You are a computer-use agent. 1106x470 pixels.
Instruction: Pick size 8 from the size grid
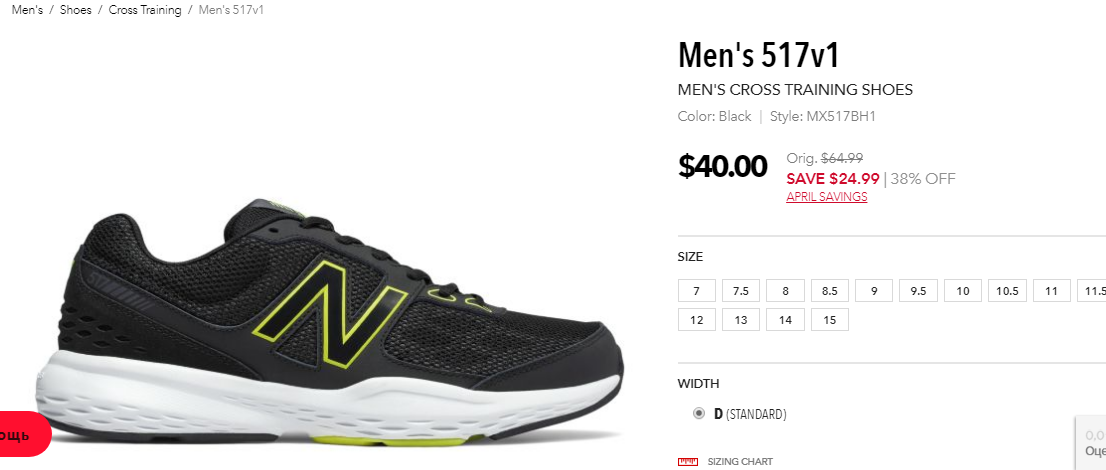tap(785, 291)
